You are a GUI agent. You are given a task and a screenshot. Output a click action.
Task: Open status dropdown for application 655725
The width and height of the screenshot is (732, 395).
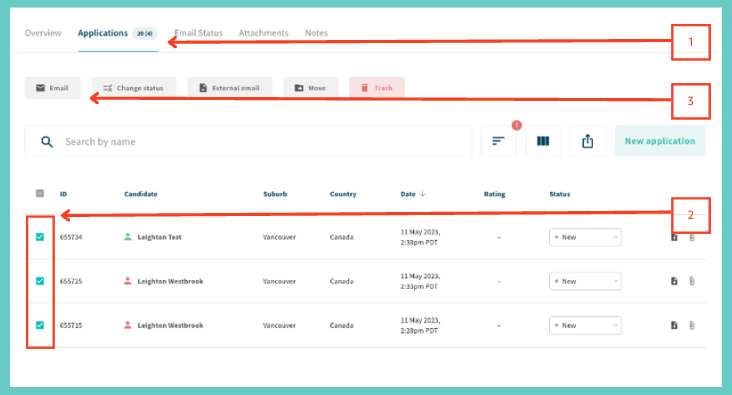pos(585,281)
